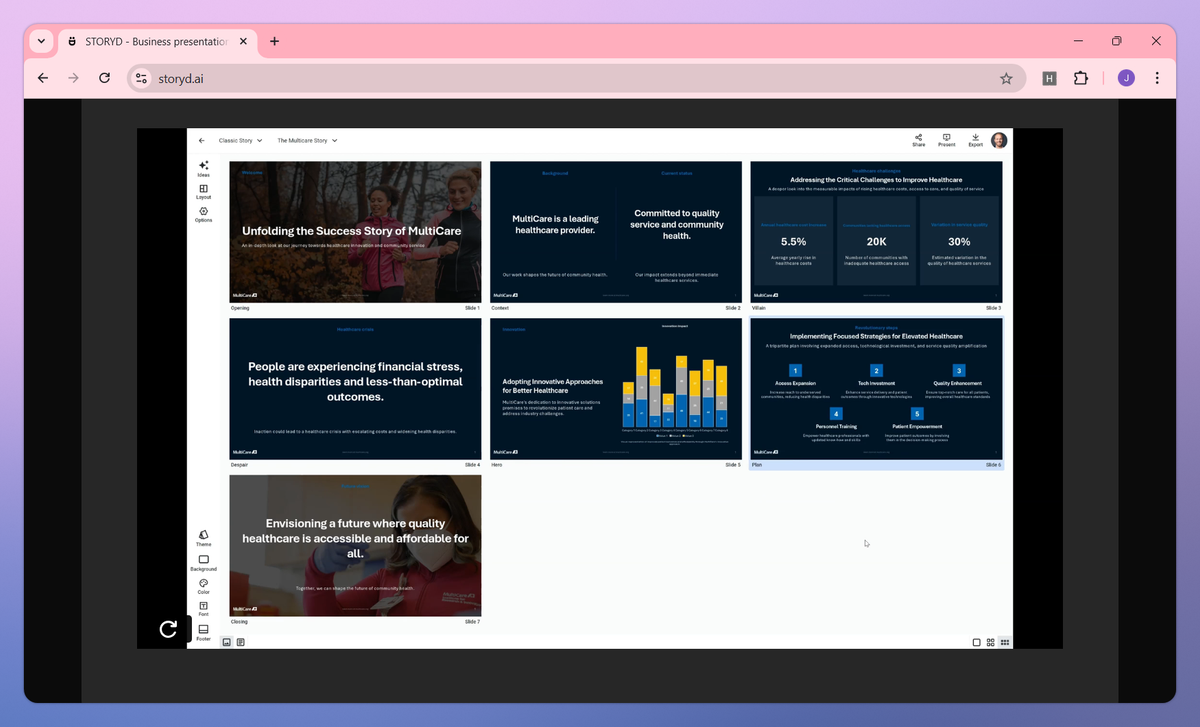Open Chrome three-dot menu

coord(1157,78)
